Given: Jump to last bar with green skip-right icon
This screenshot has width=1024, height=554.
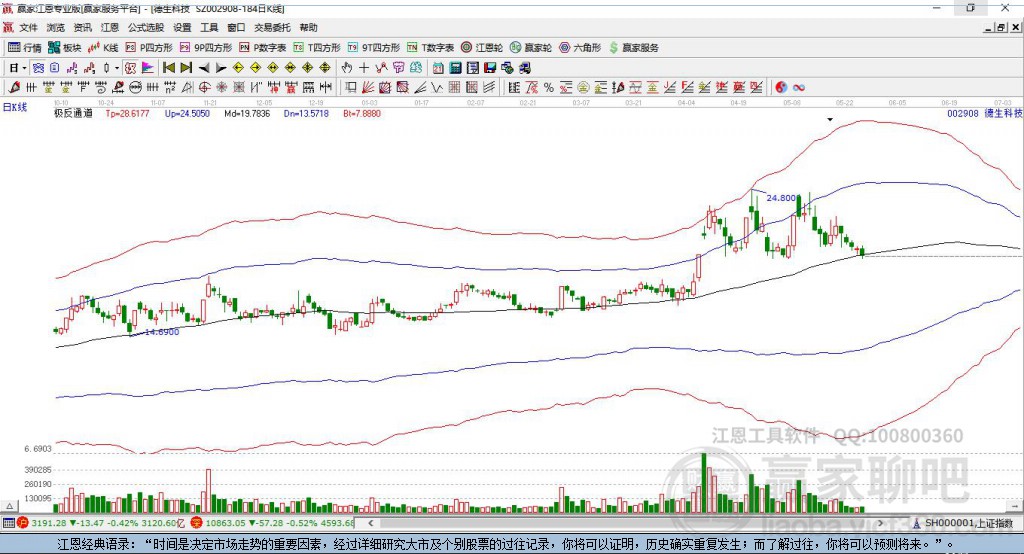Looking at the screenshot, I should click(x=186, y=68).
